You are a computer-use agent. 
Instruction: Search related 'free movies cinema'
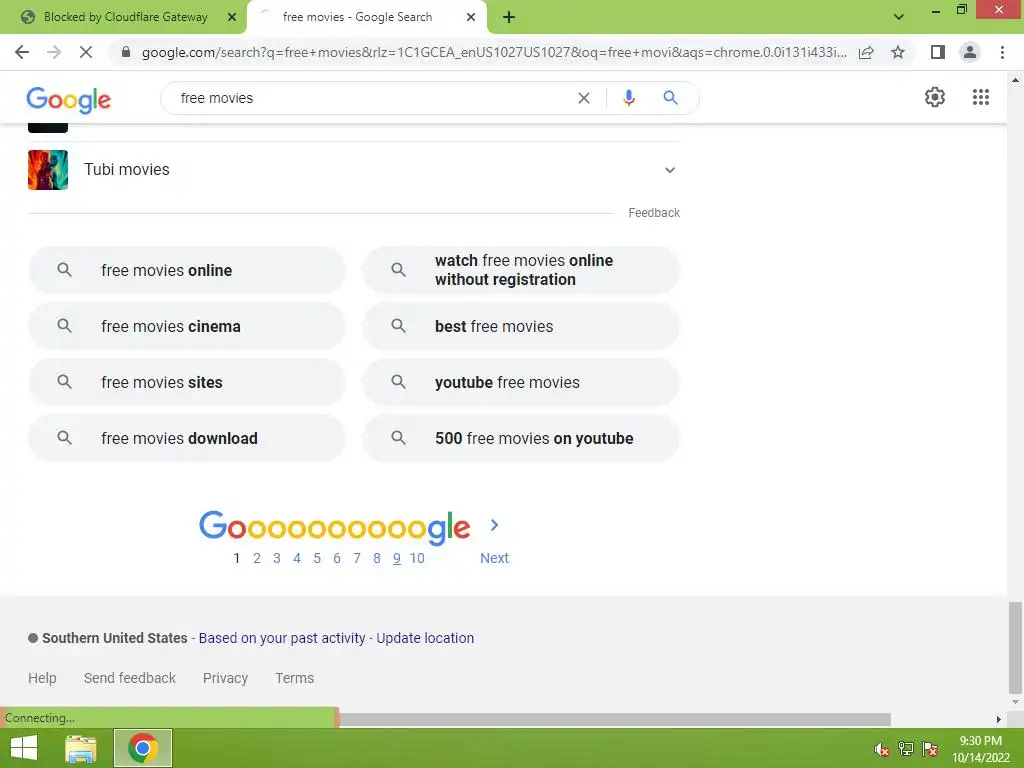[187, 326]
